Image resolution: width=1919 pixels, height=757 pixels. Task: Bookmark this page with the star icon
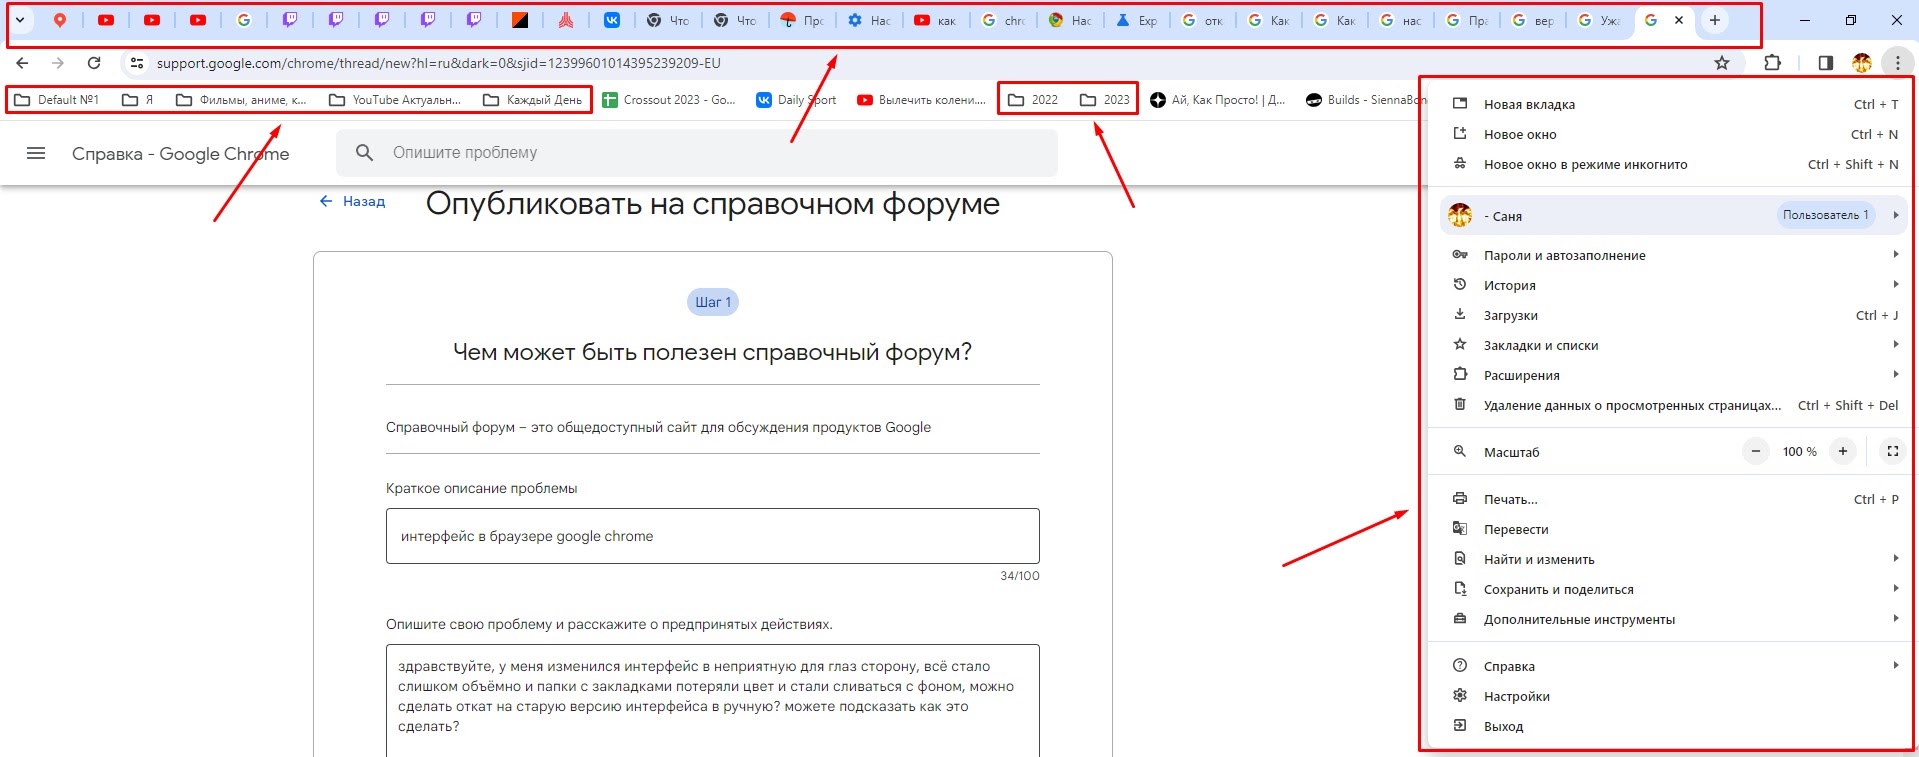[x=1722, y=63]
